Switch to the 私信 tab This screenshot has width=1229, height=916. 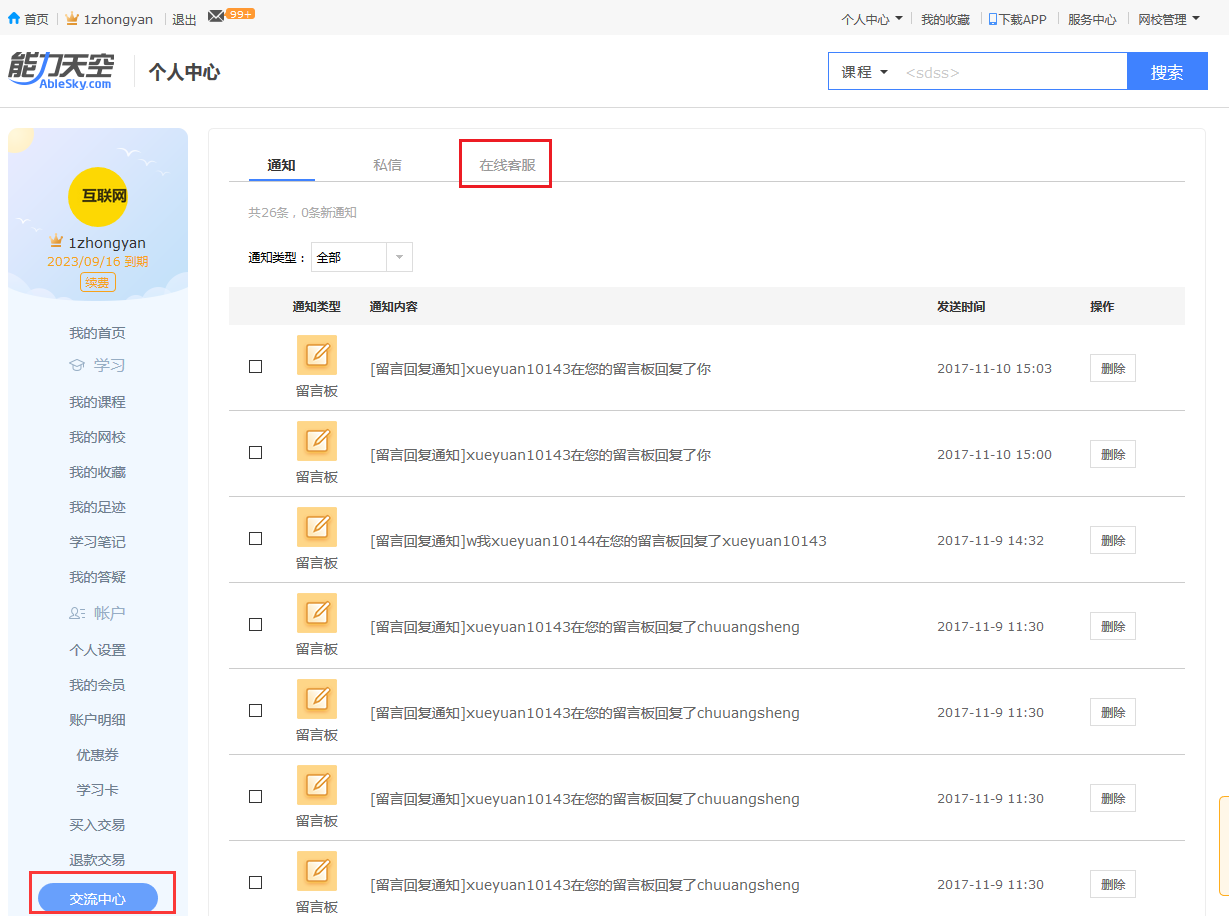coord(387,165)
